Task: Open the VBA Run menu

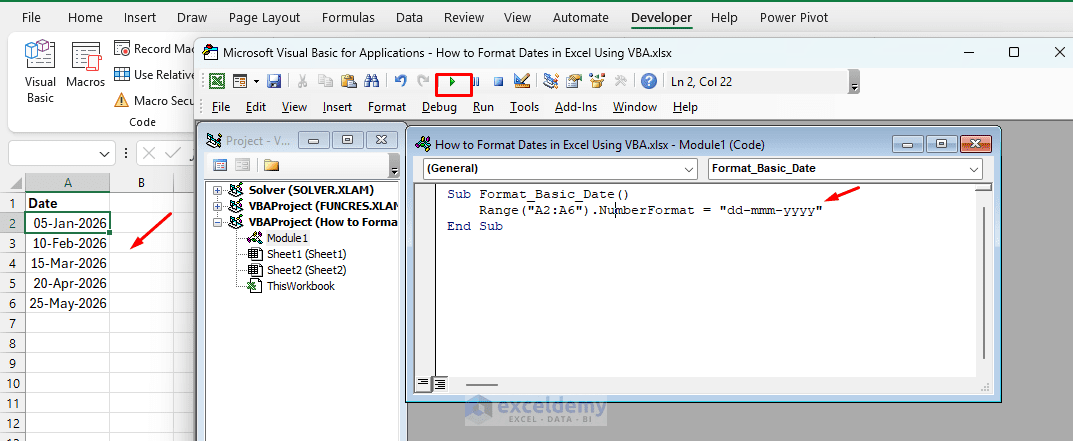Action: pos(483,107)
